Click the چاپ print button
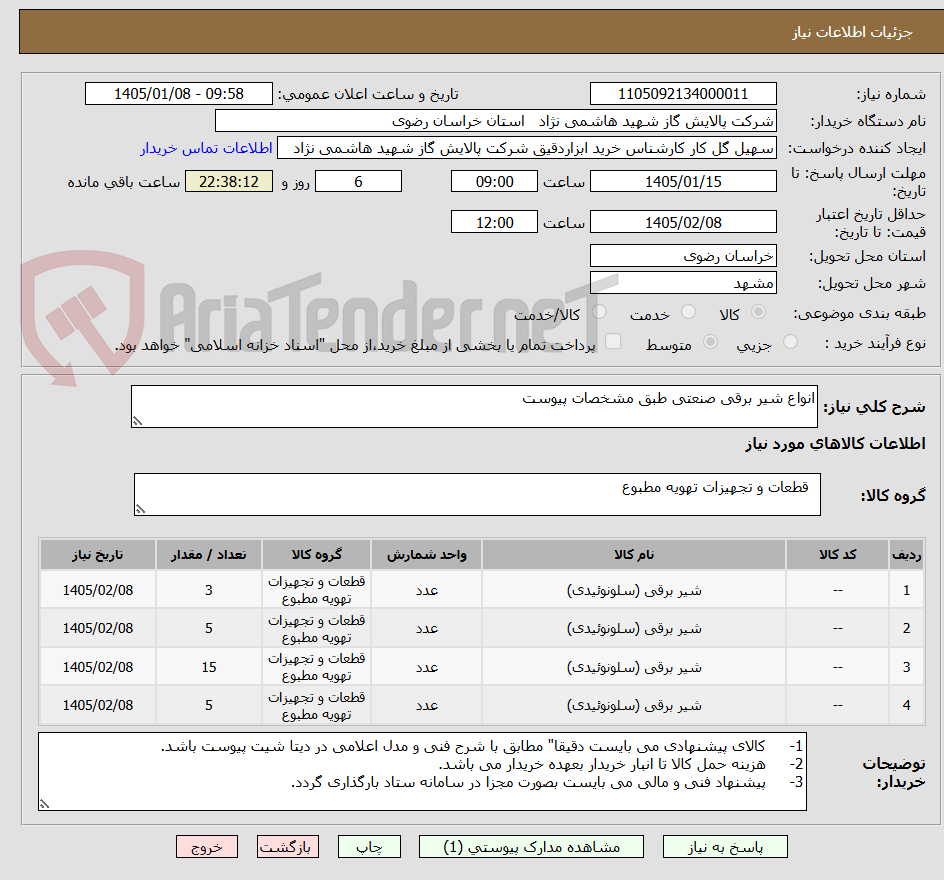 [369, 847]
